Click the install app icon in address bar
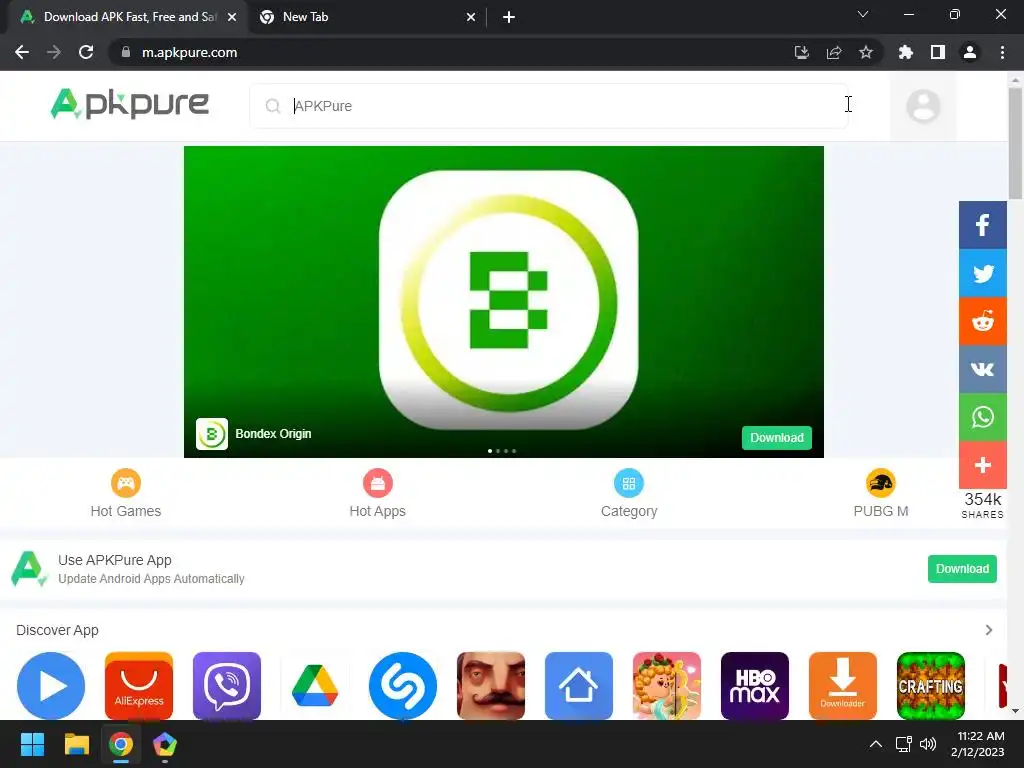 [801, 52]
